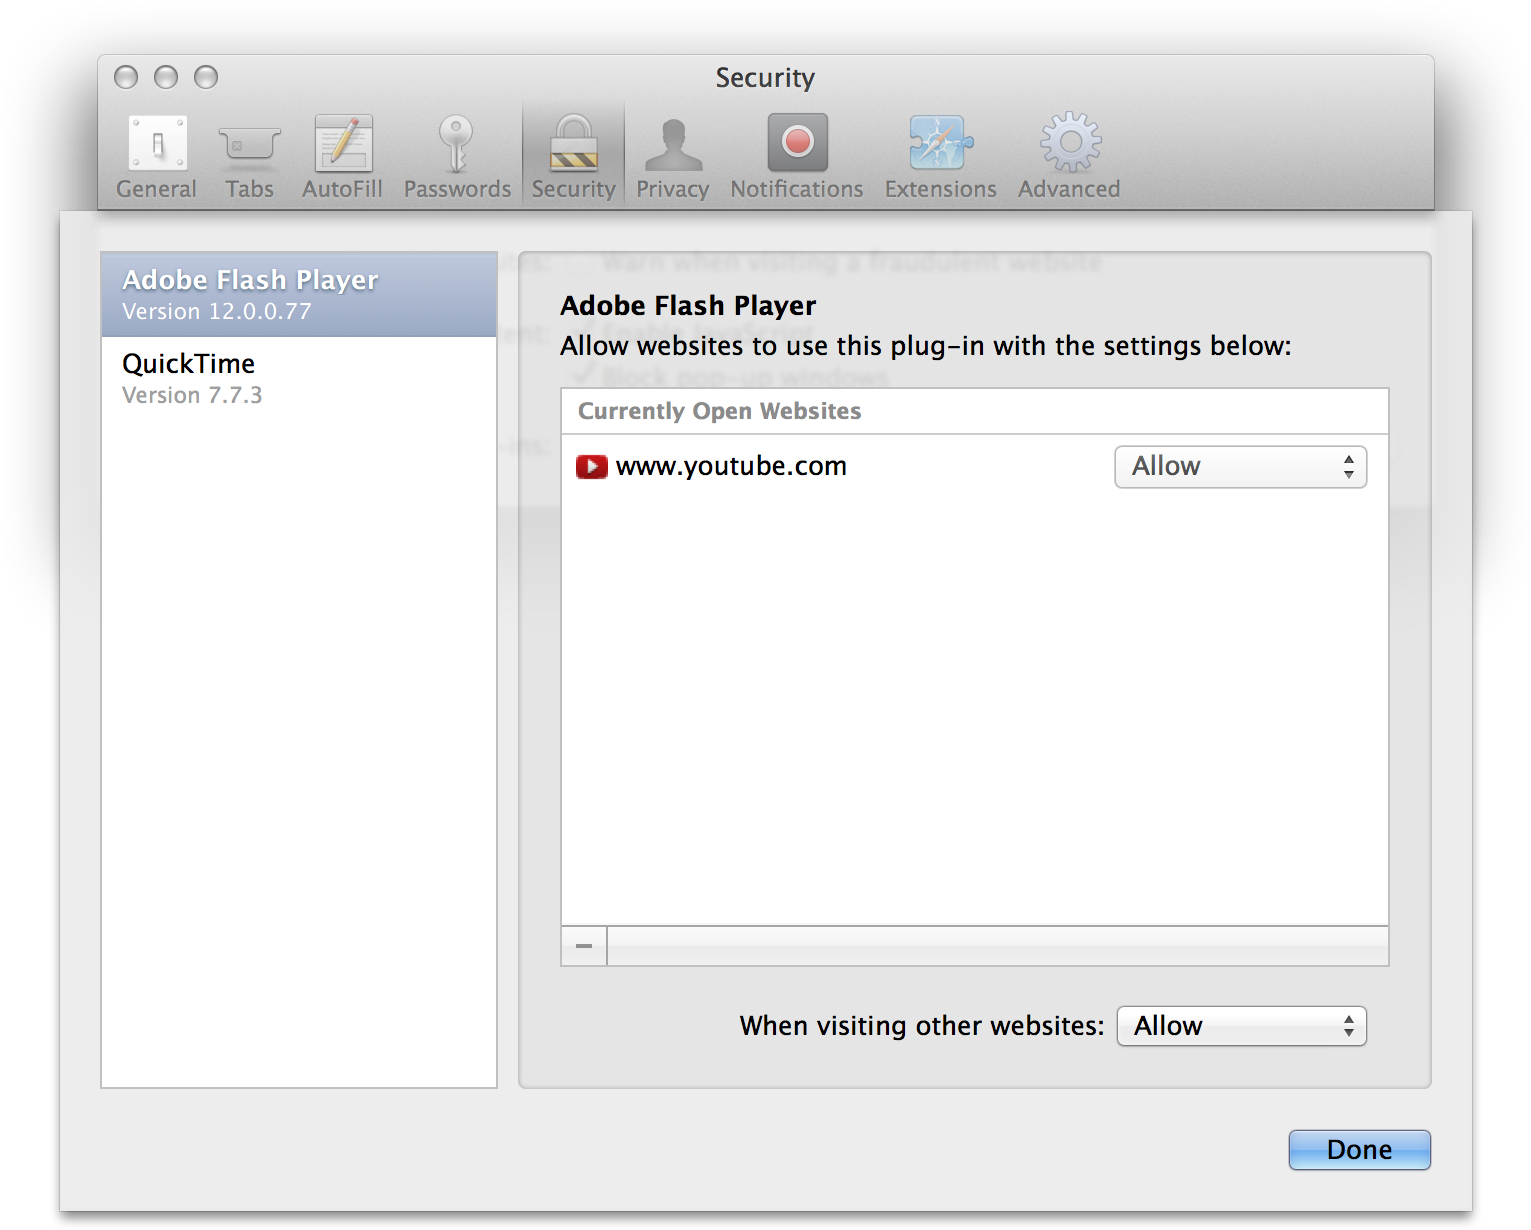This screenshot has width=1531, height=1230.
Task: Switch to the Tabs preferences icon
Action: click(x=249, y=157)
